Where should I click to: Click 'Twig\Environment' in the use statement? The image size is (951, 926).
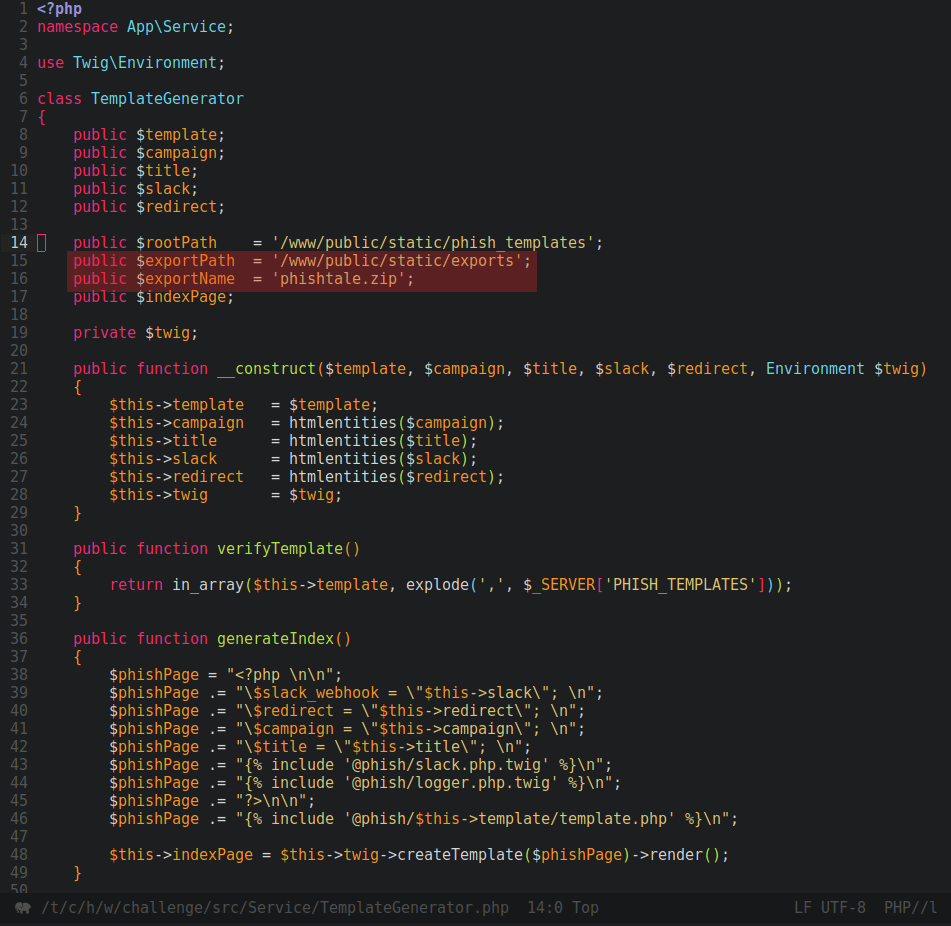pyautogui.click(x=144, y=62)
